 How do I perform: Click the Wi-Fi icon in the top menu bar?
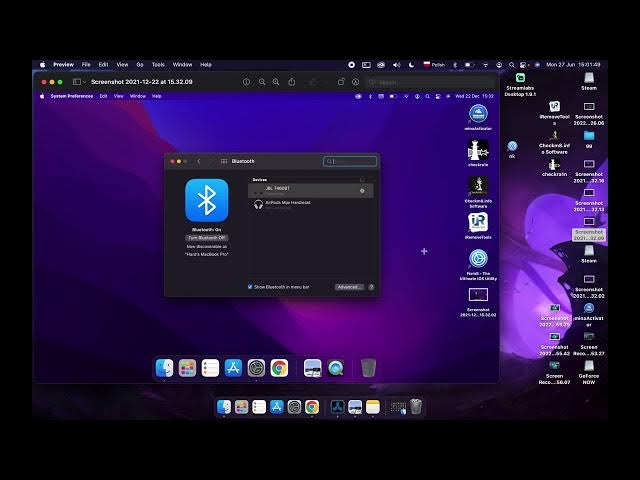[485, 64]
